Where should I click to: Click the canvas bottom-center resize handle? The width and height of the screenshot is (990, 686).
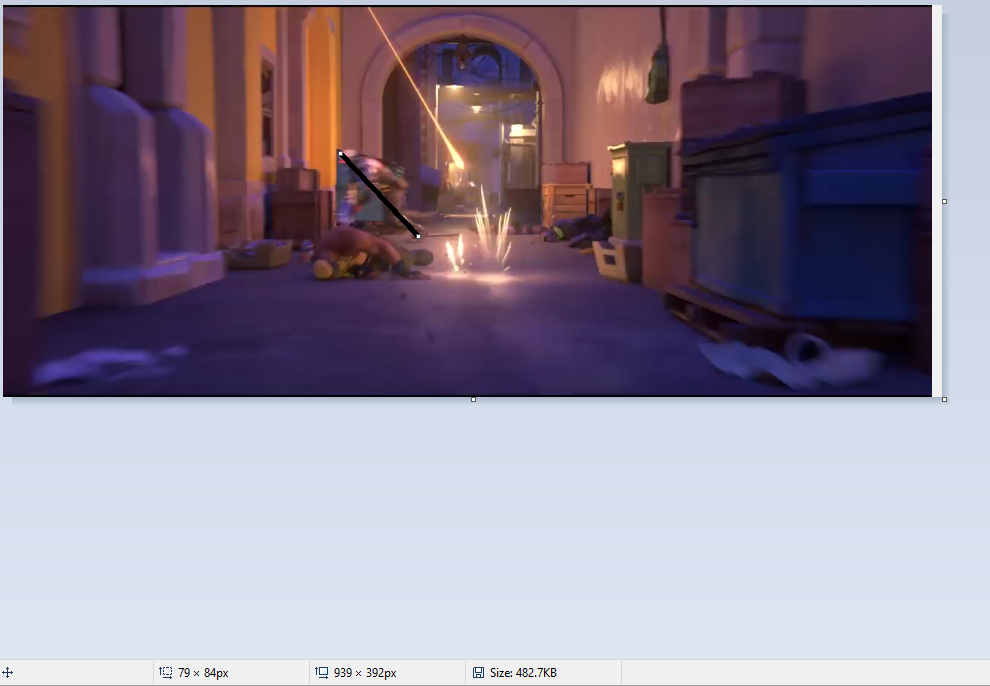[474, 399]
